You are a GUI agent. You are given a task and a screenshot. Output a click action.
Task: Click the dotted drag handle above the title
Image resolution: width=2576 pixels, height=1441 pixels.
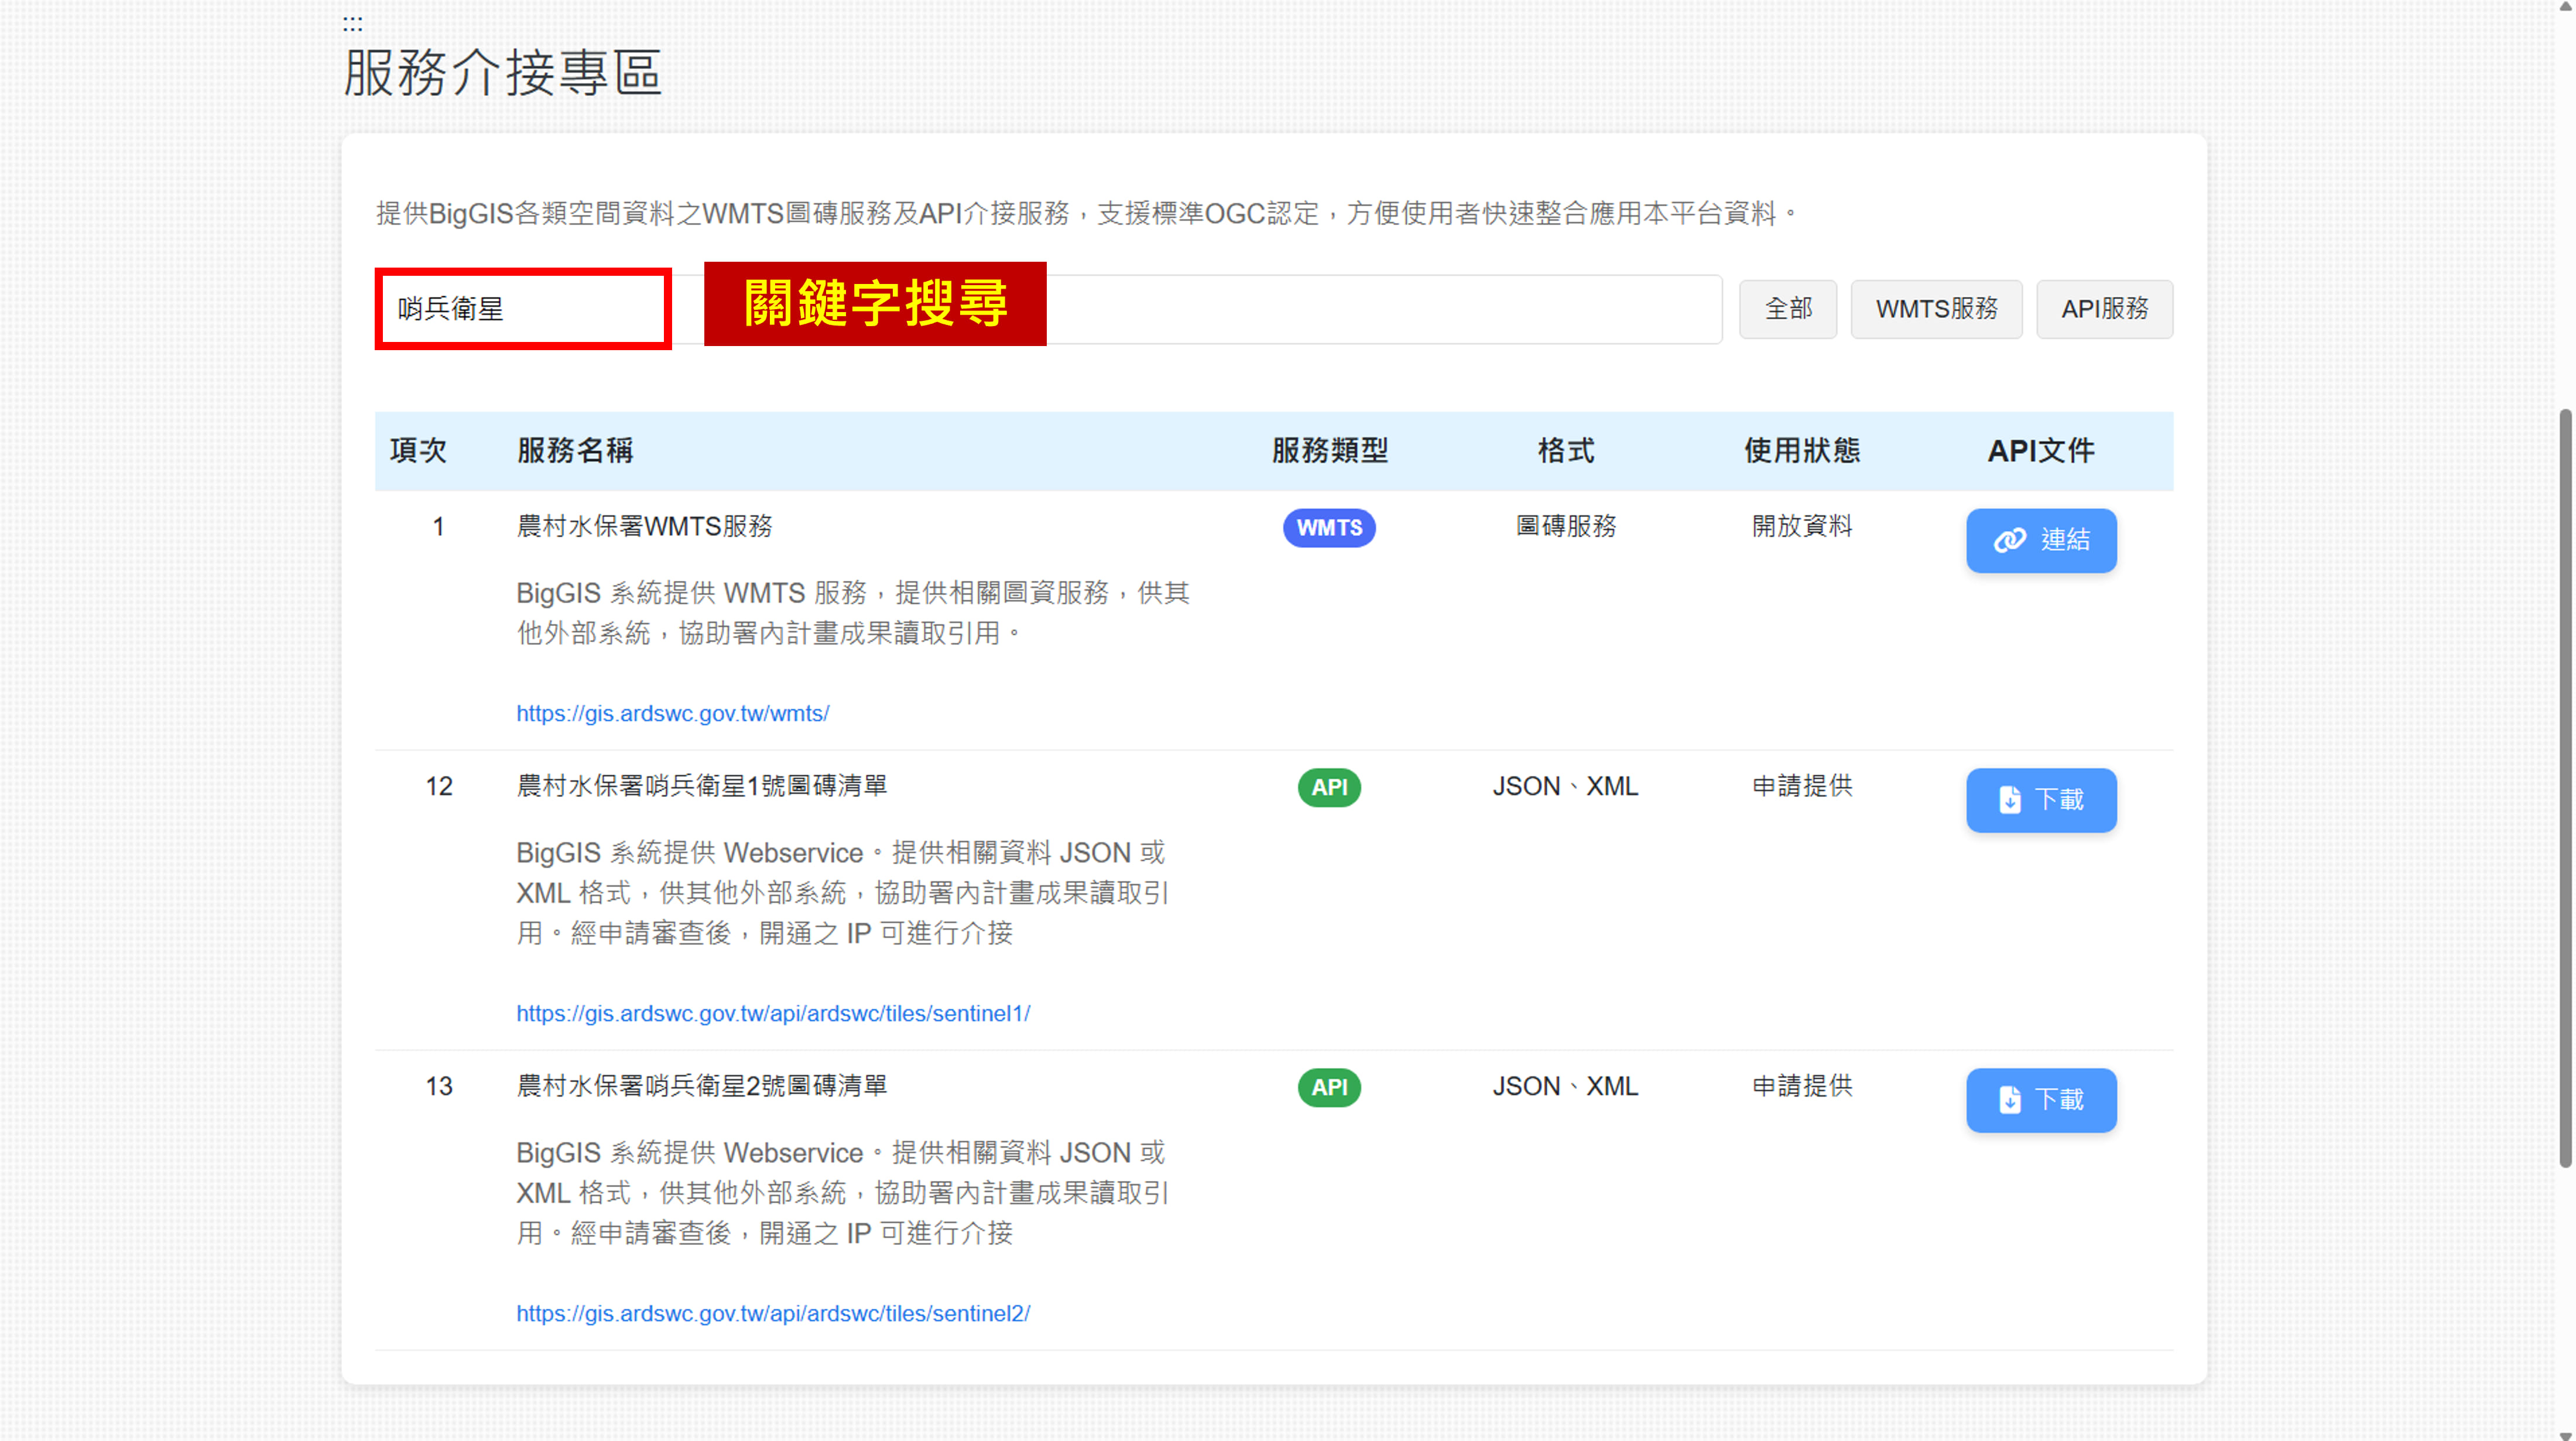[352, 23]
